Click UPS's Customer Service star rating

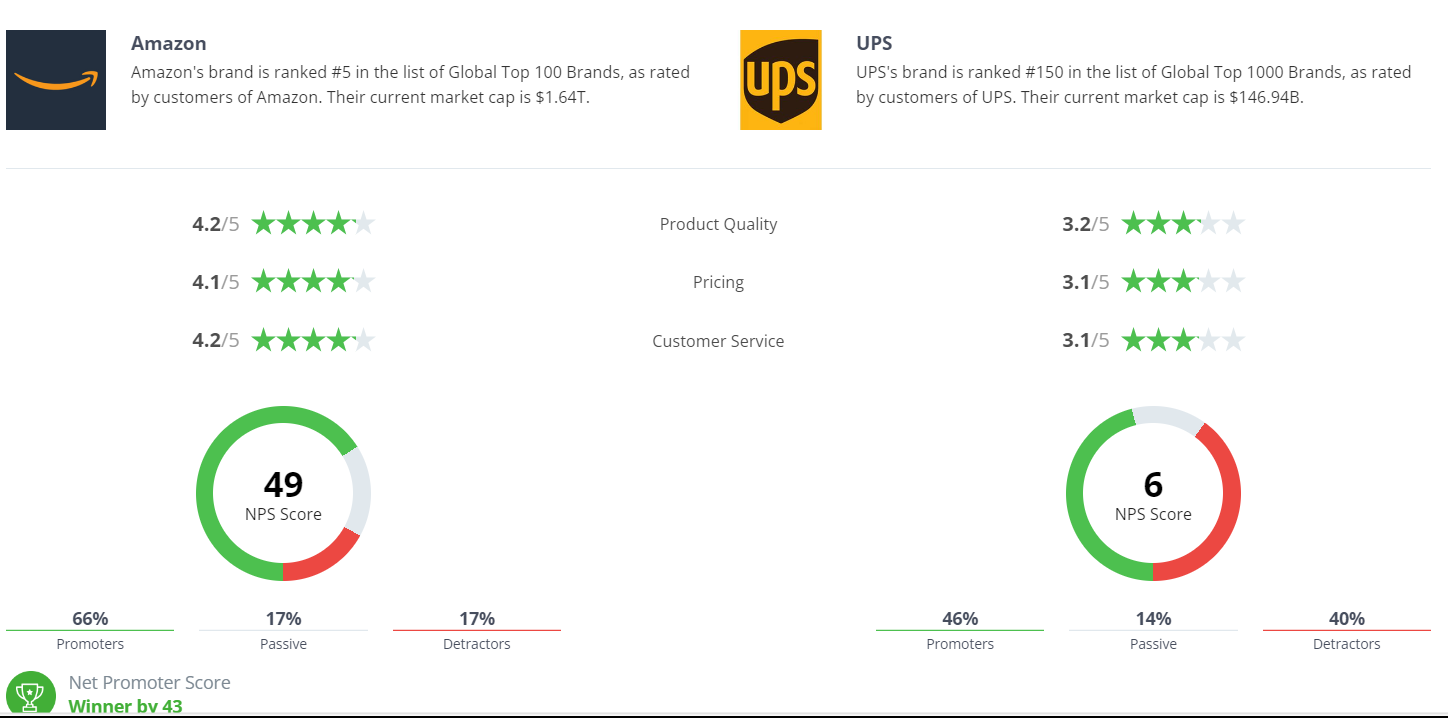coord(1183,340)
